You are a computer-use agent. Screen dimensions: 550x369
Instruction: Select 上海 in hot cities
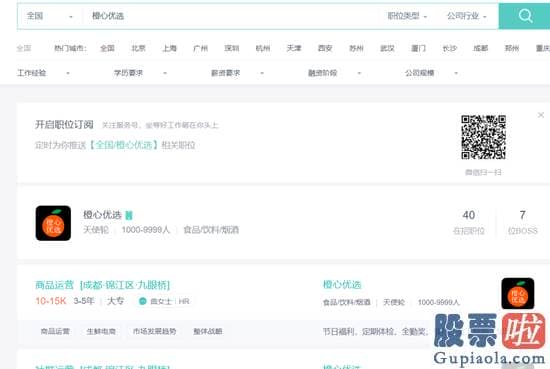point(169,48)
